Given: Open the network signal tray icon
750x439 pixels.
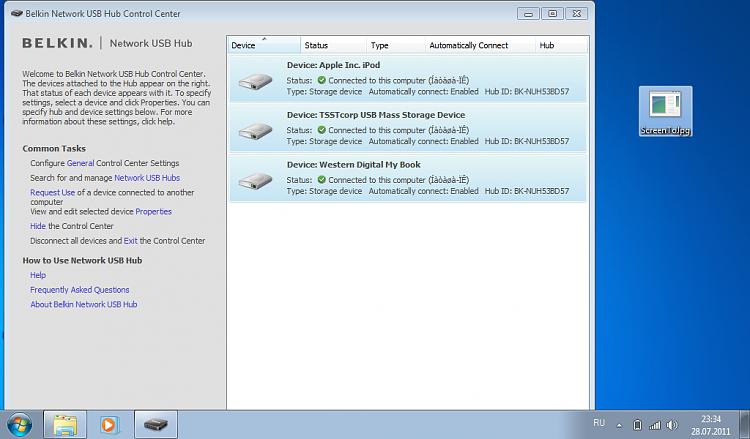Looking at the screenshot, I should pyautogui.click(x=654, y=425).
